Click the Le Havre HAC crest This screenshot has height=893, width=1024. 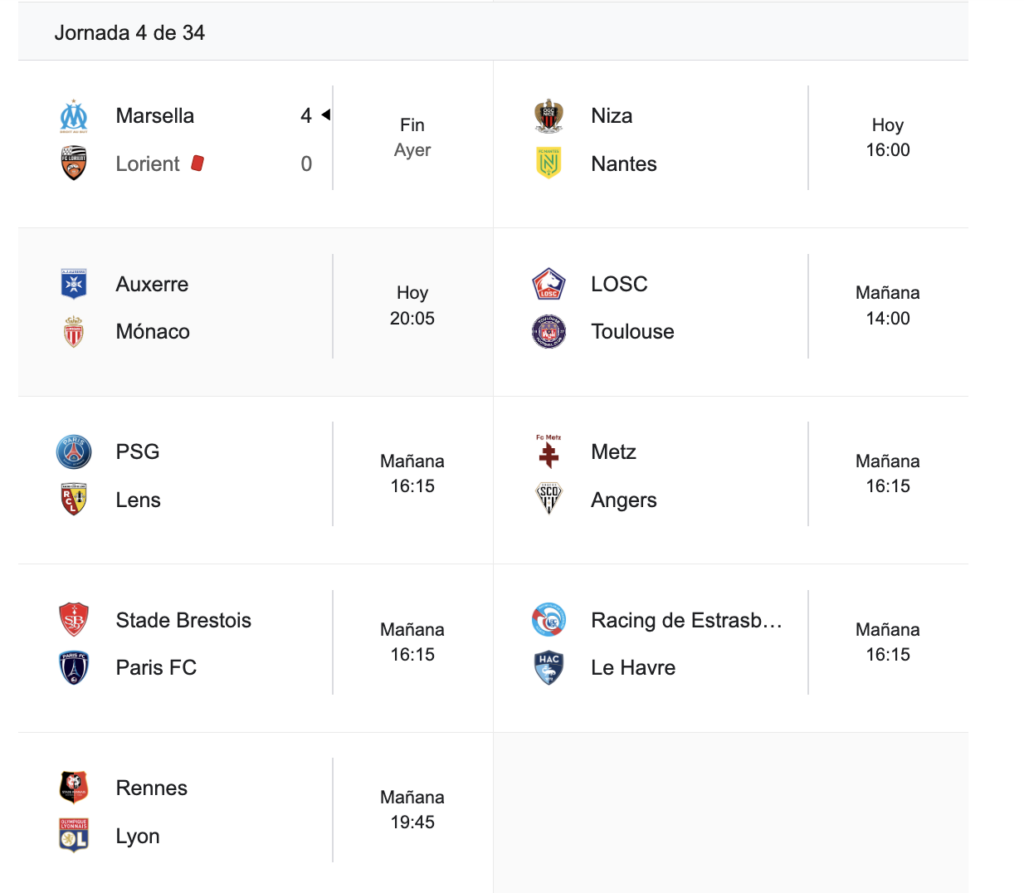pyautogui.click(x=549, y=668)
